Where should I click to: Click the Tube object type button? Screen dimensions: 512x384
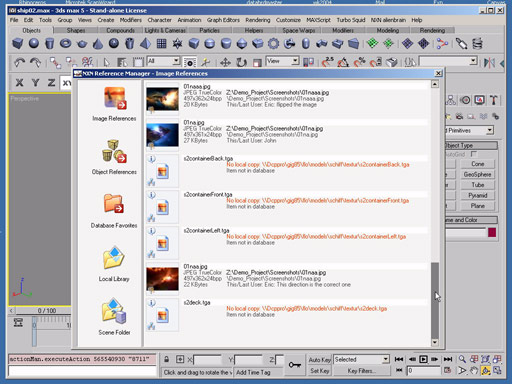coord(478,185)
